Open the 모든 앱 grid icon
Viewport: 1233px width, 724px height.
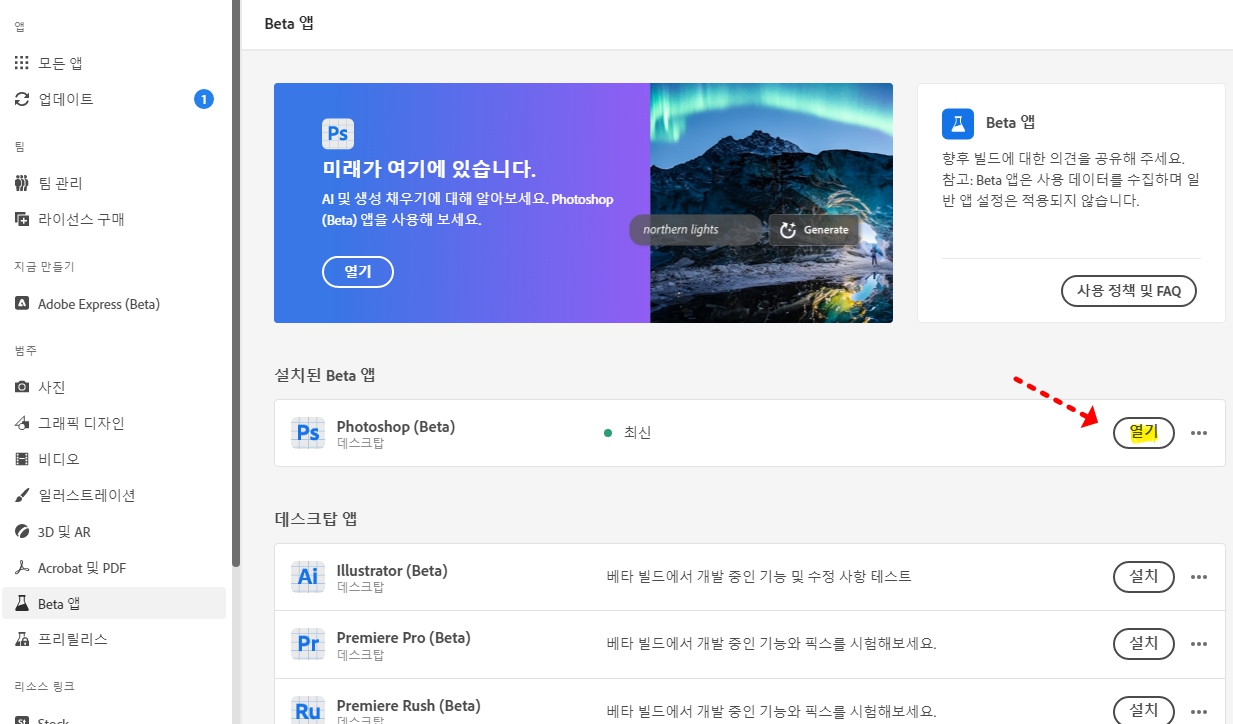[x=22, y=63]
